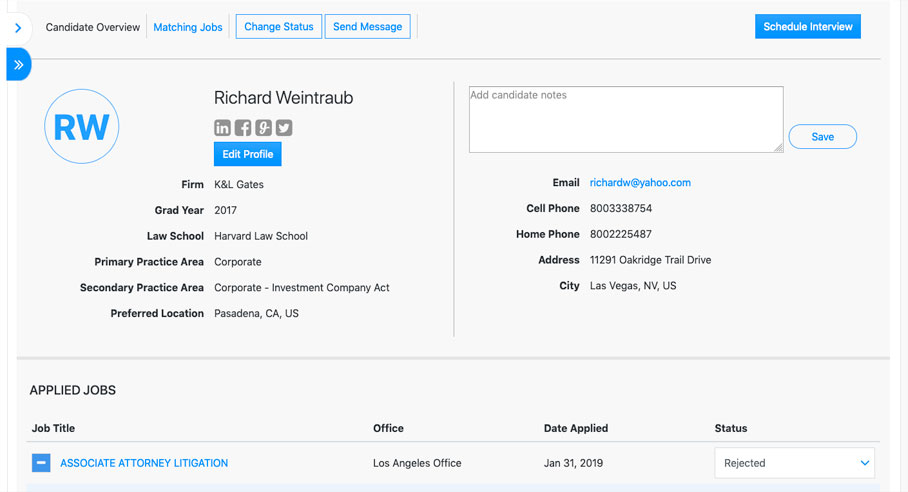This screenshot has width=908, height=492.
Task: Save the candidate notes
Action: point(822,137)
